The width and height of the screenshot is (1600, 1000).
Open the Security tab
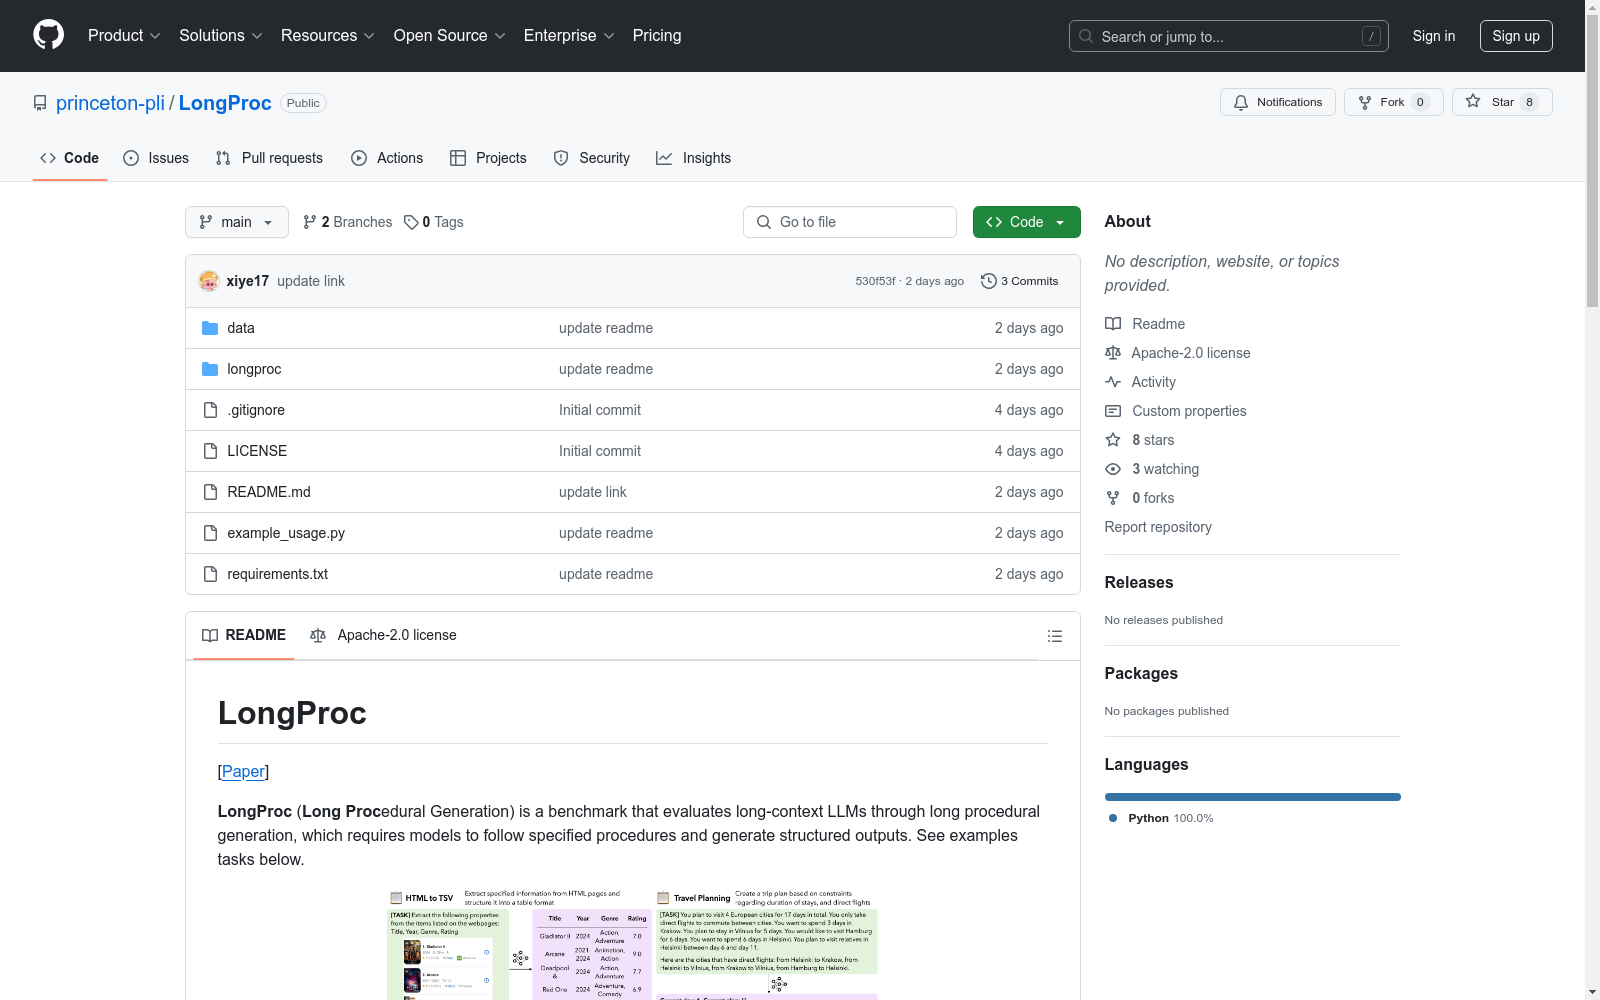click(x=592, y=158)
